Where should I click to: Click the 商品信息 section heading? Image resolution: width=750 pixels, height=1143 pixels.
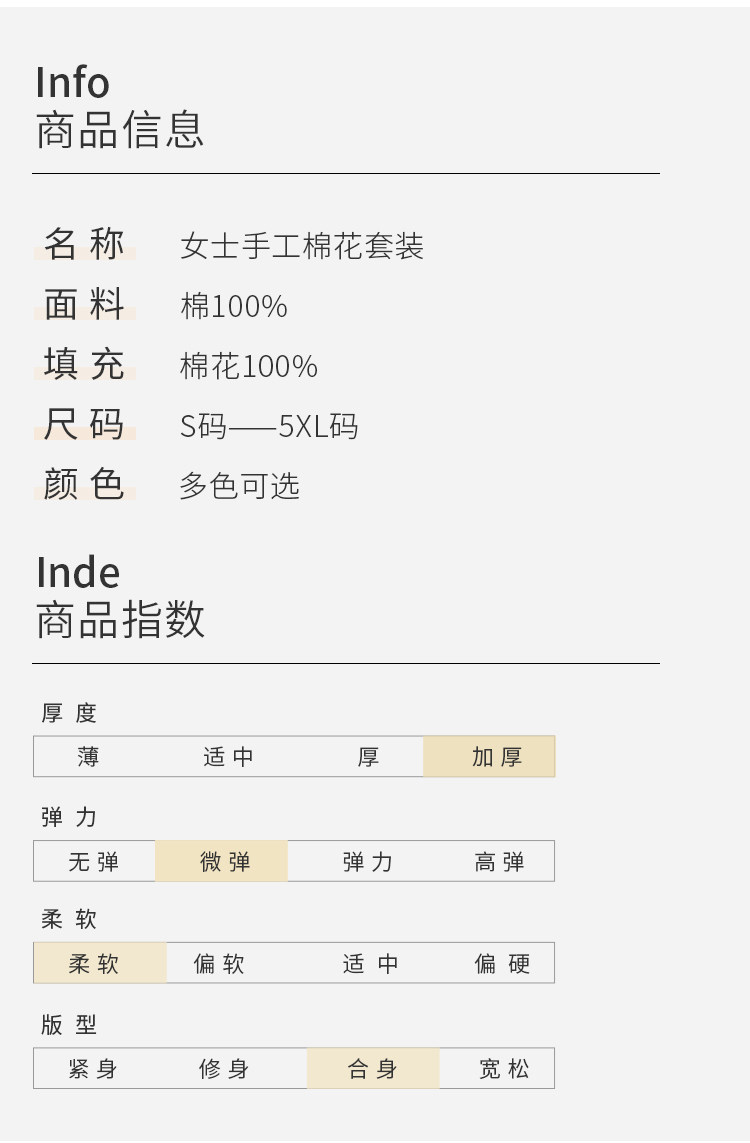point(120,130)
